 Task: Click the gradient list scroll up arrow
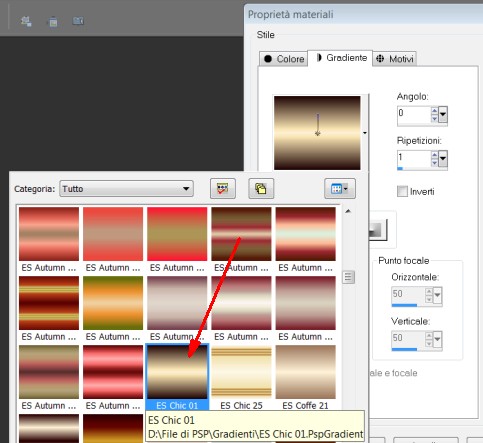coord(348,211)
